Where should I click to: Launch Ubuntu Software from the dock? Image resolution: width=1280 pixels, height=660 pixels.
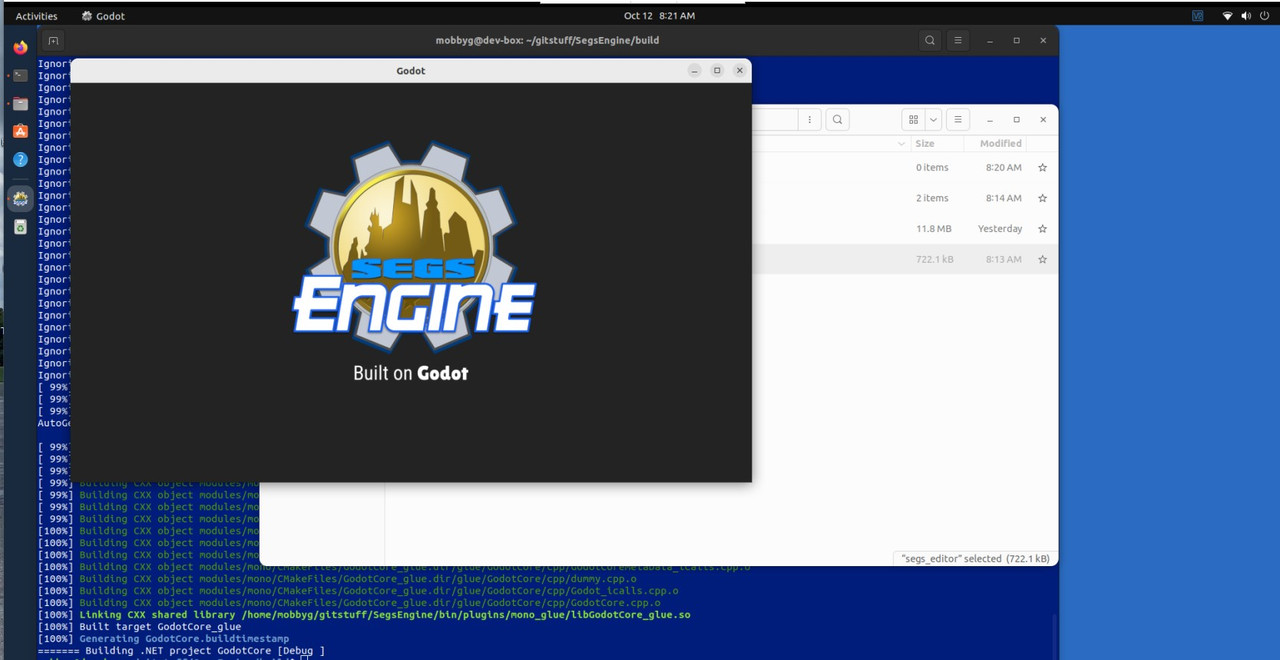click(20, 131)
